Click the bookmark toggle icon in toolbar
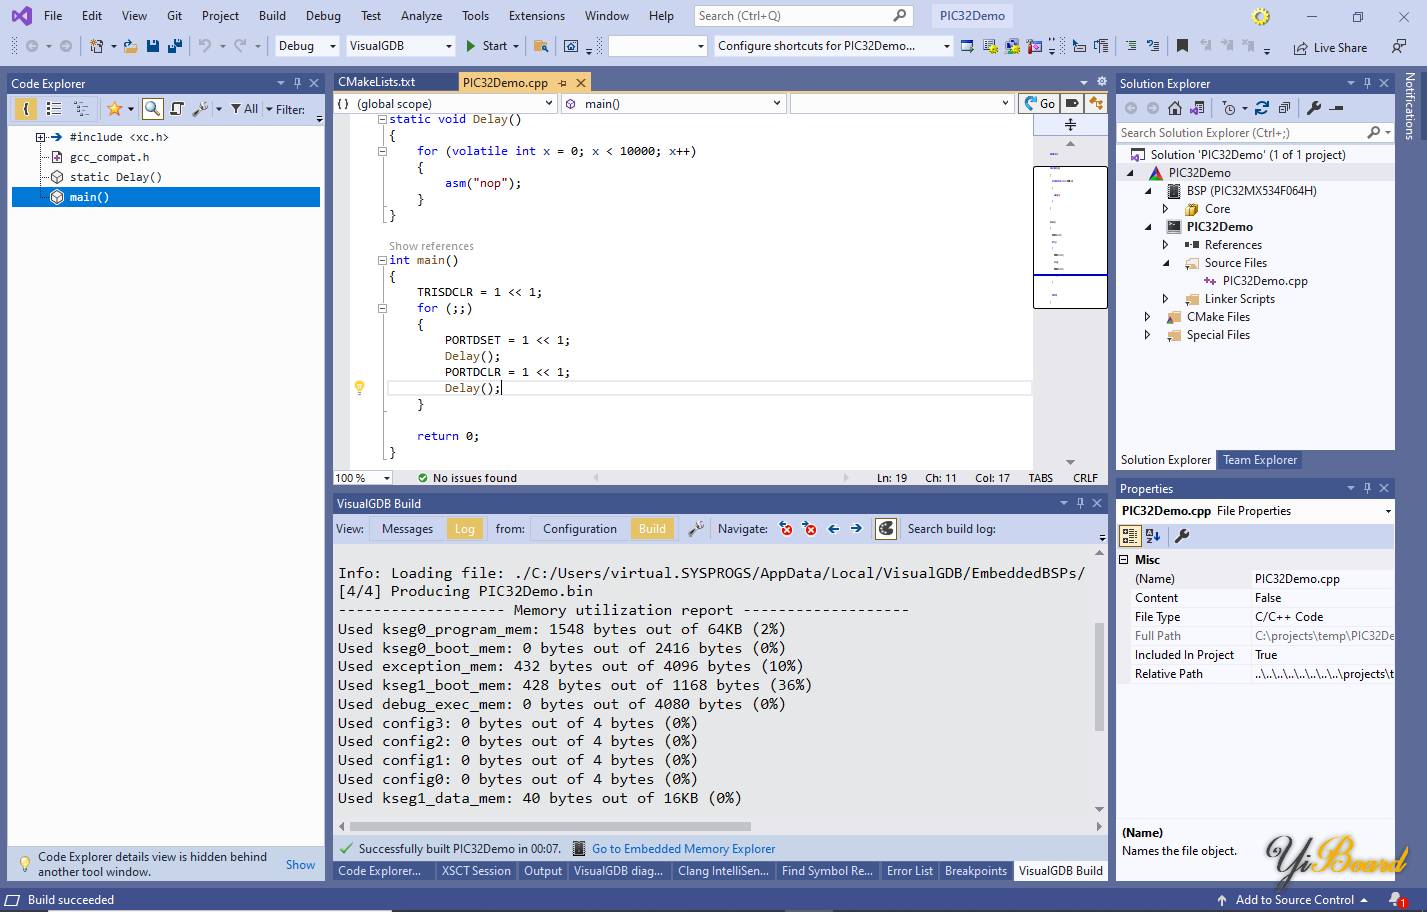This screenshot has height=912, width=1427. click(x=1182, y=46)
